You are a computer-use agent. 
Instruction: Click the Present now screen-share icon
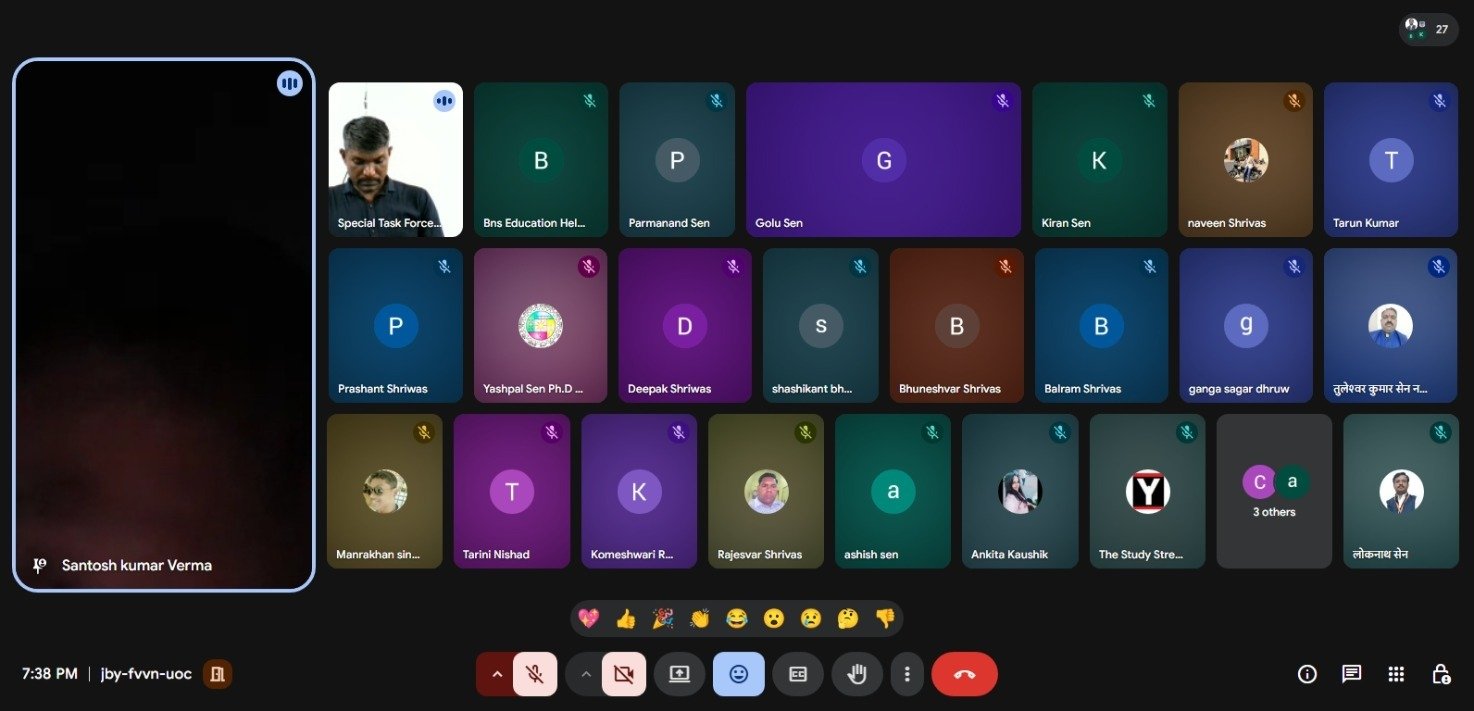[x=679, y=674]
